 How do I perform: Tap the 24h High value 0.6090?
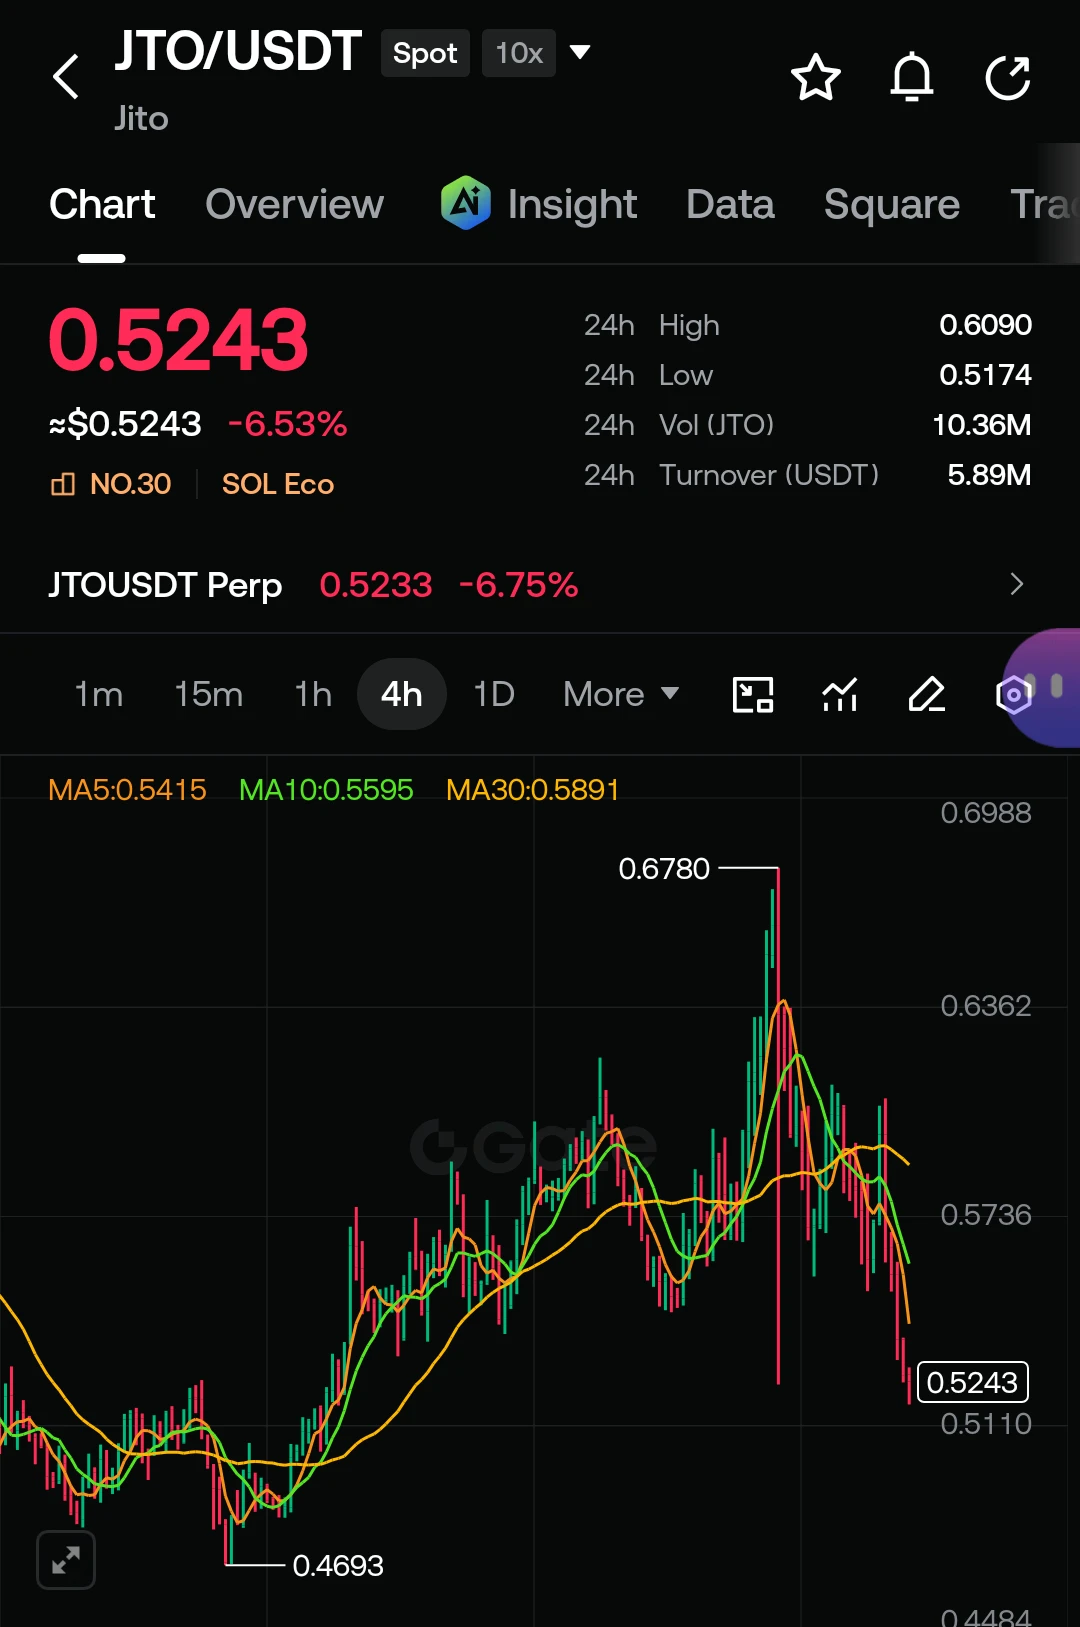[x=985, y=325]
